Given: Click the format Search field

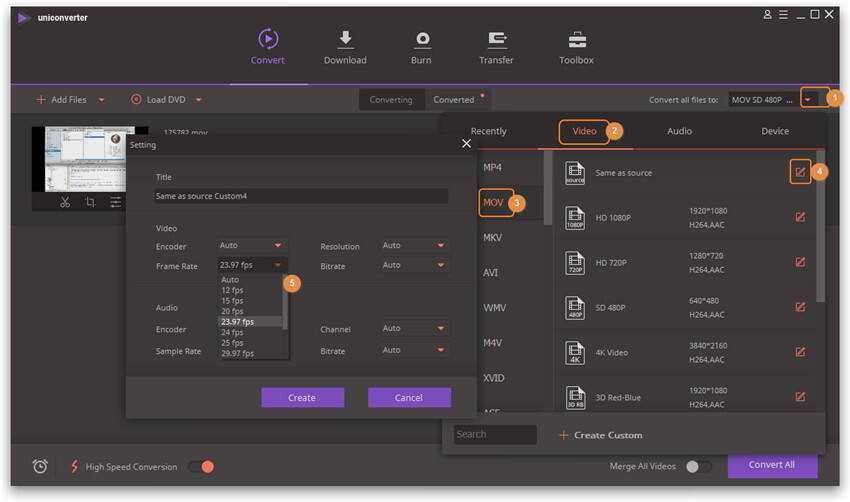Looking at the screenshot, I should (x=495, y=434).
